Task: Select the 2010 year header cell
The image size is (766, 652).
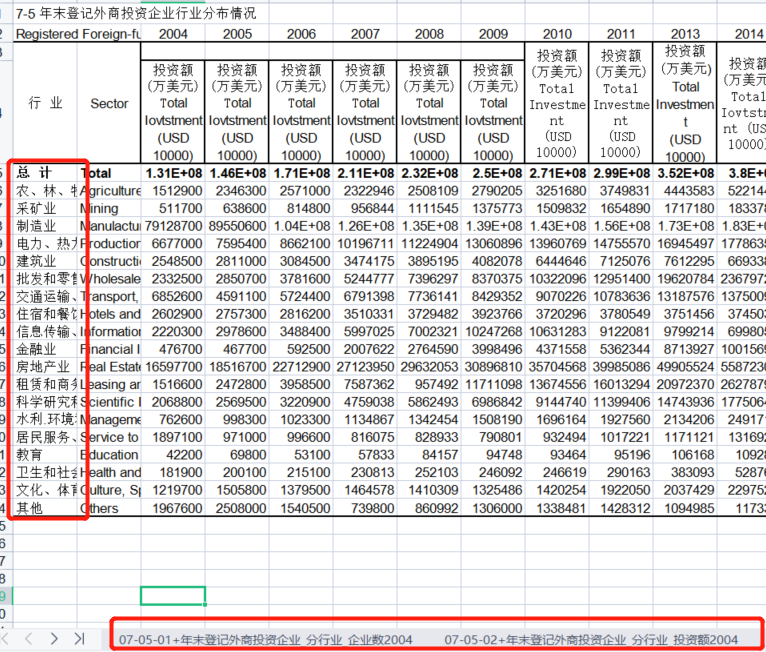Action: (x=557, y=34)
